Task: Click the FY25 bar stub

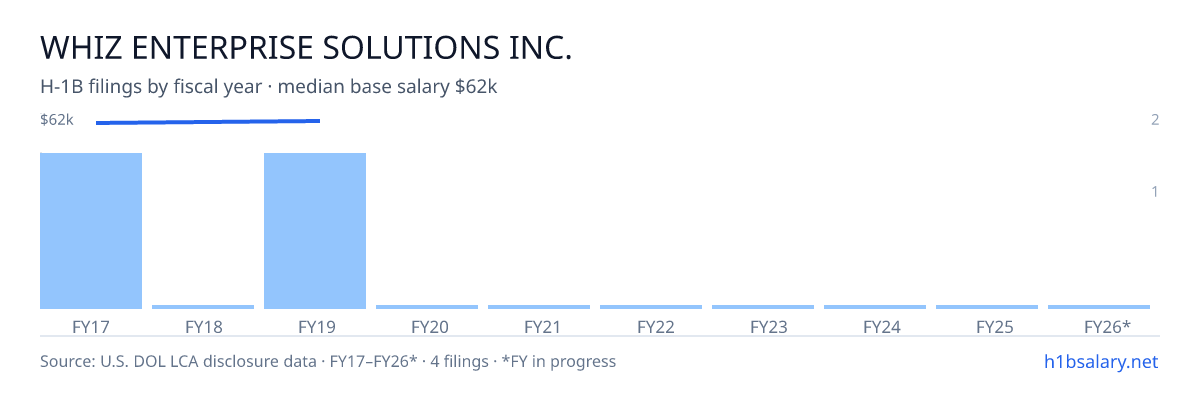Action: click(987, 307)
